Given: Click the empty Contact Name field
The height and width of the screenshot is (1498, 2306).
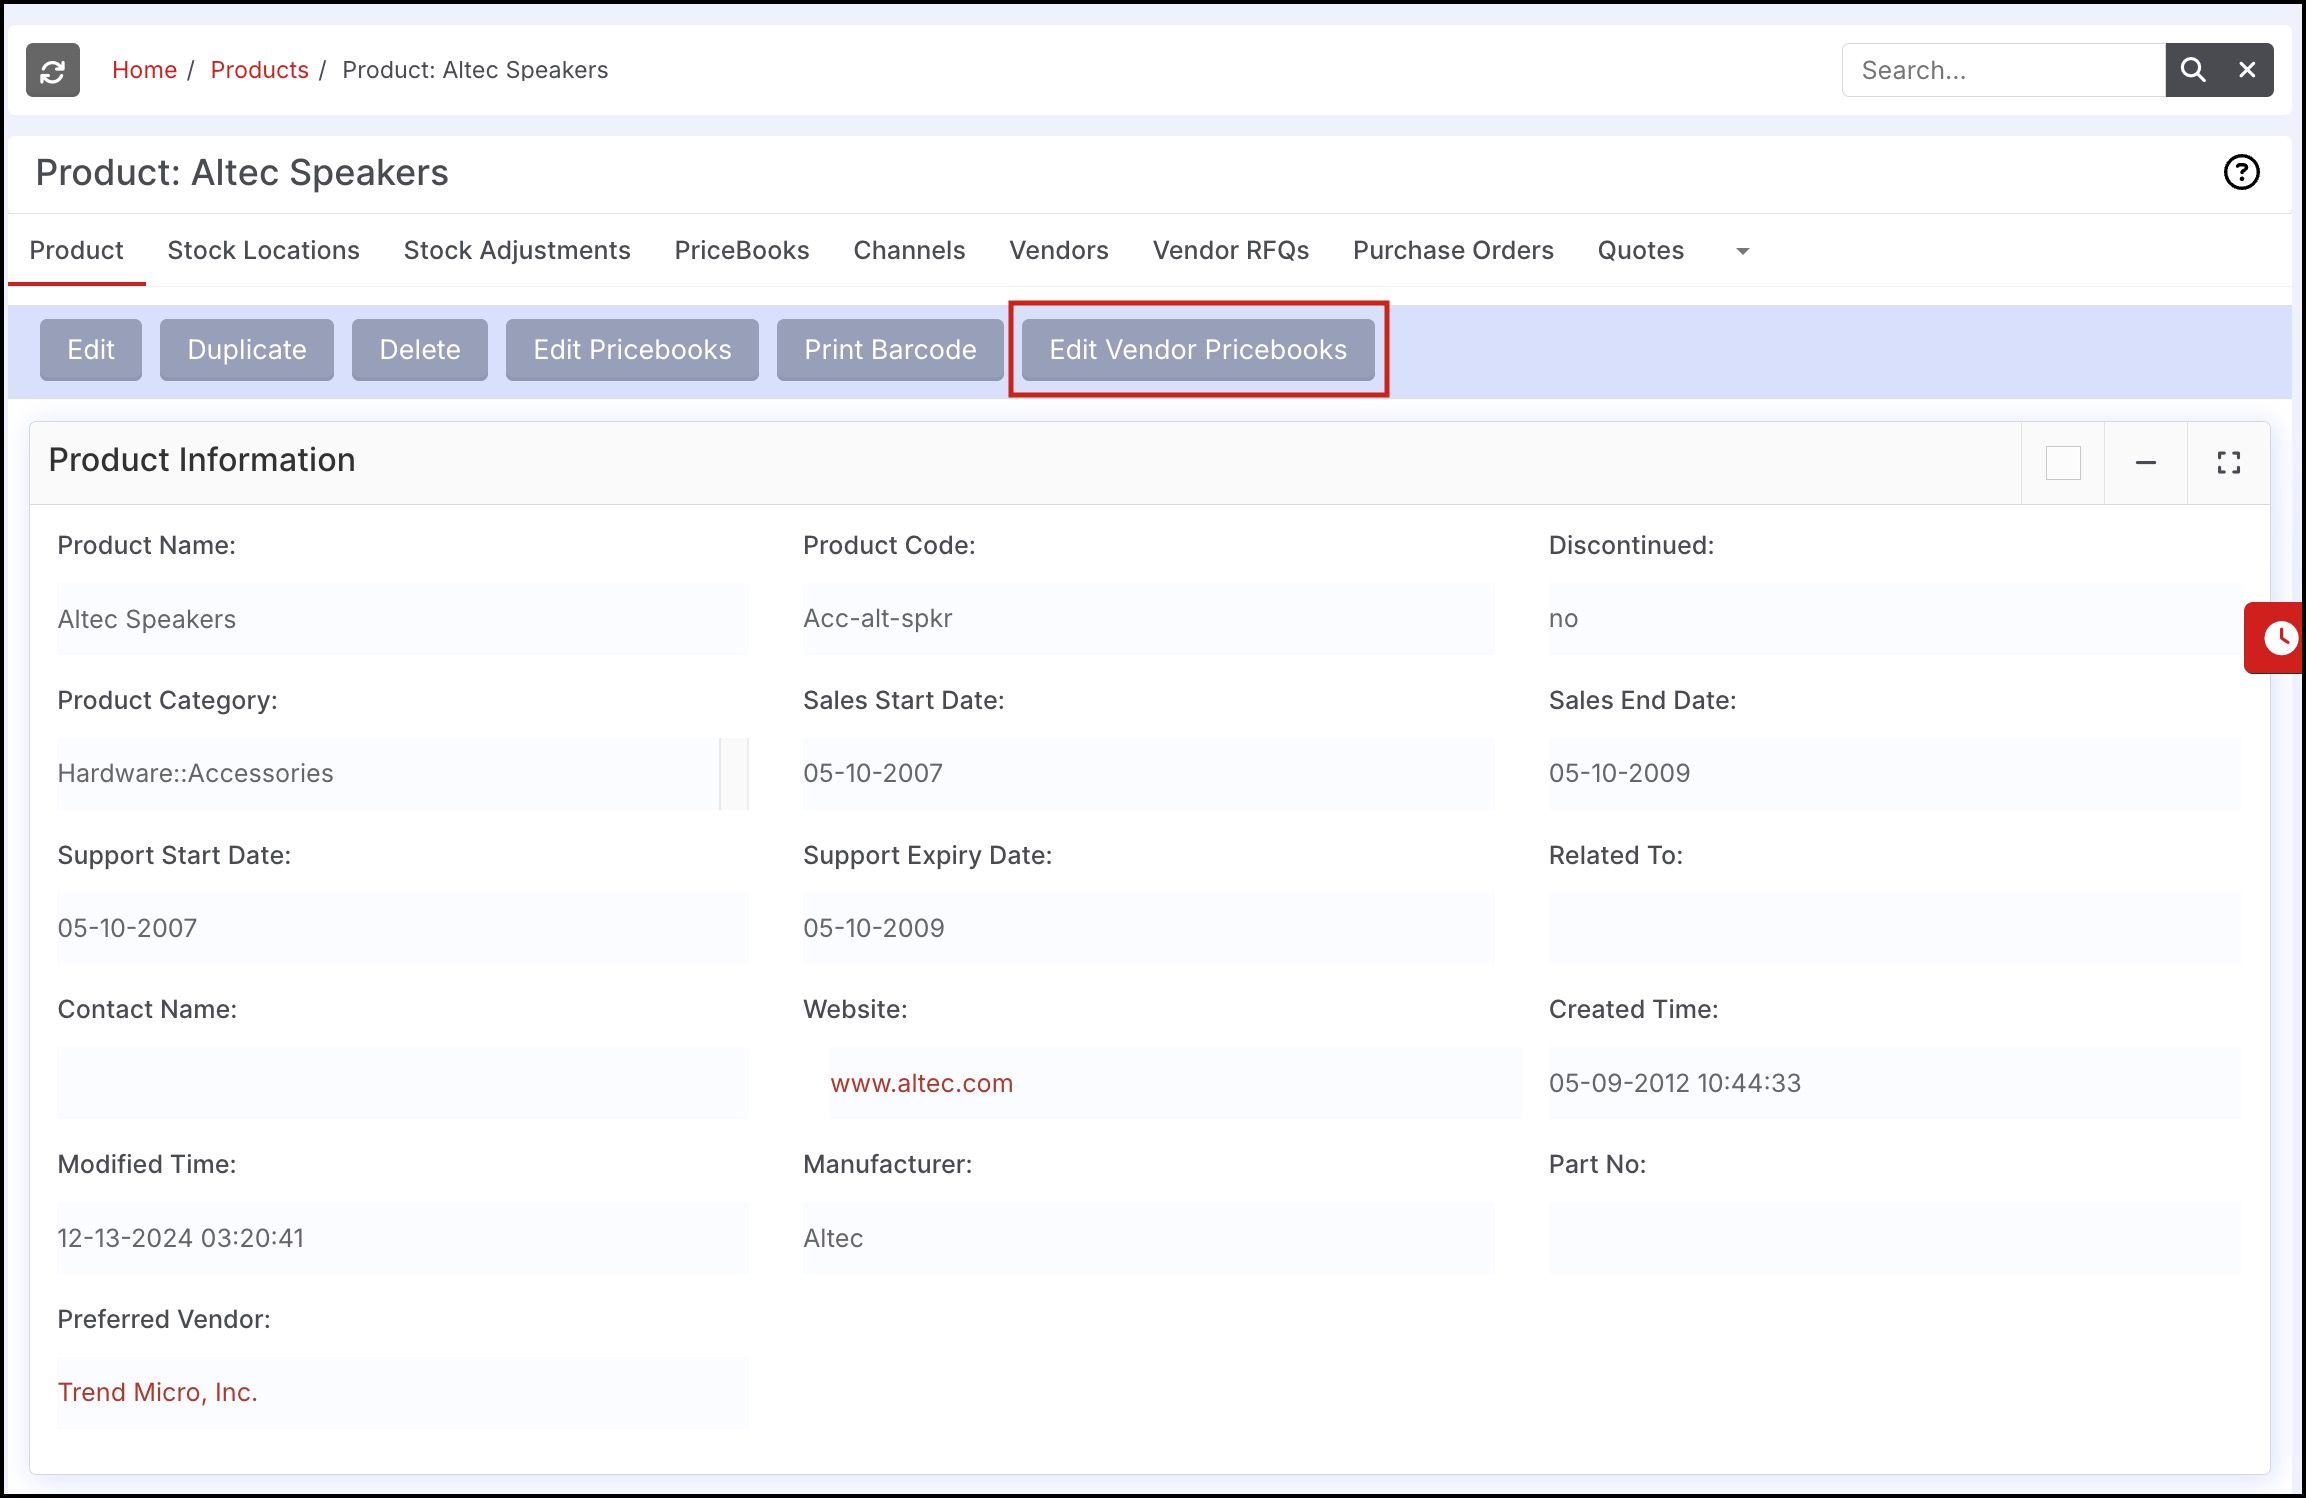Looking at the screenshot, I should 403,1083.
